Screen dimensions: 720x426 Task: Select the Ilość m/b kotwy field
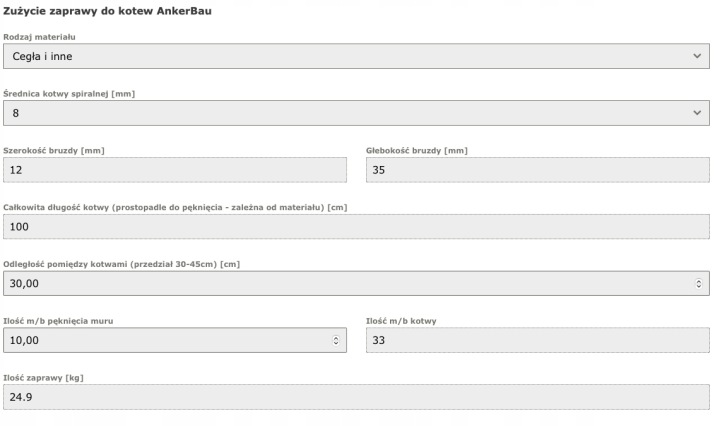point(537,340)
